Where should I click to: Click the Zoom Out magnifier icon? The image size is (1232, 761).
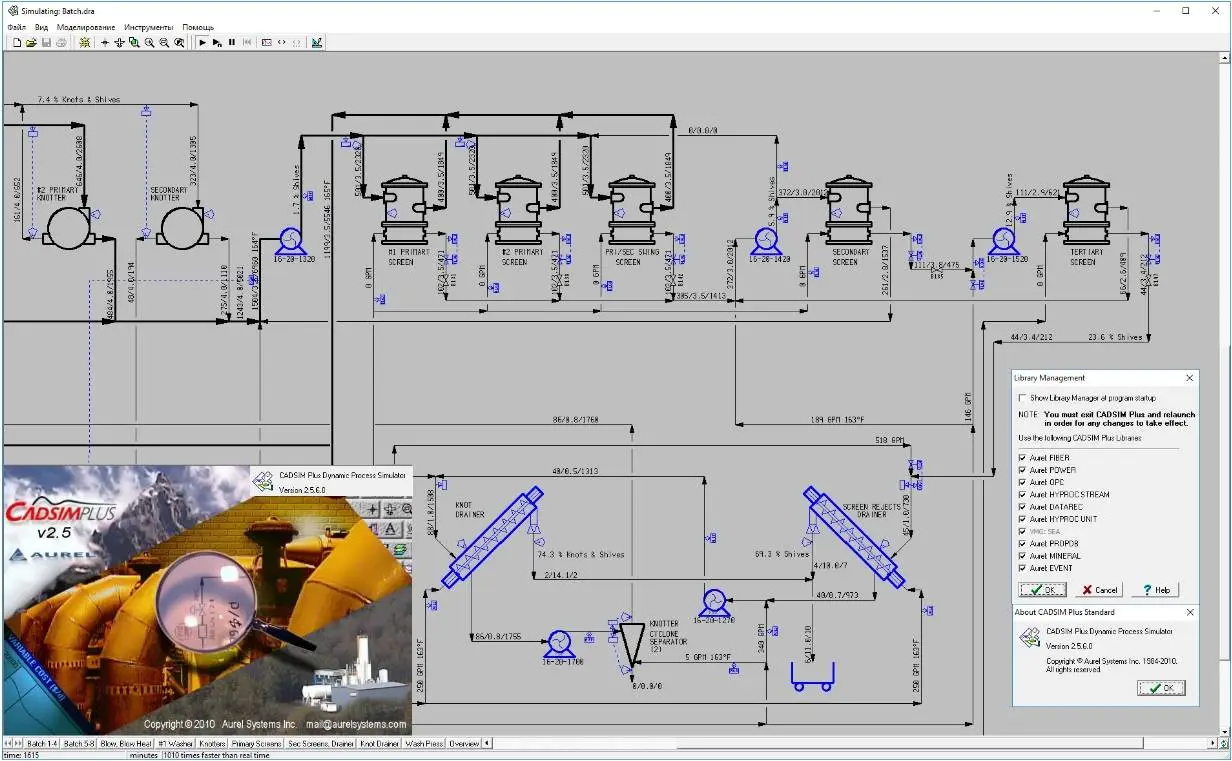point(164,43)
